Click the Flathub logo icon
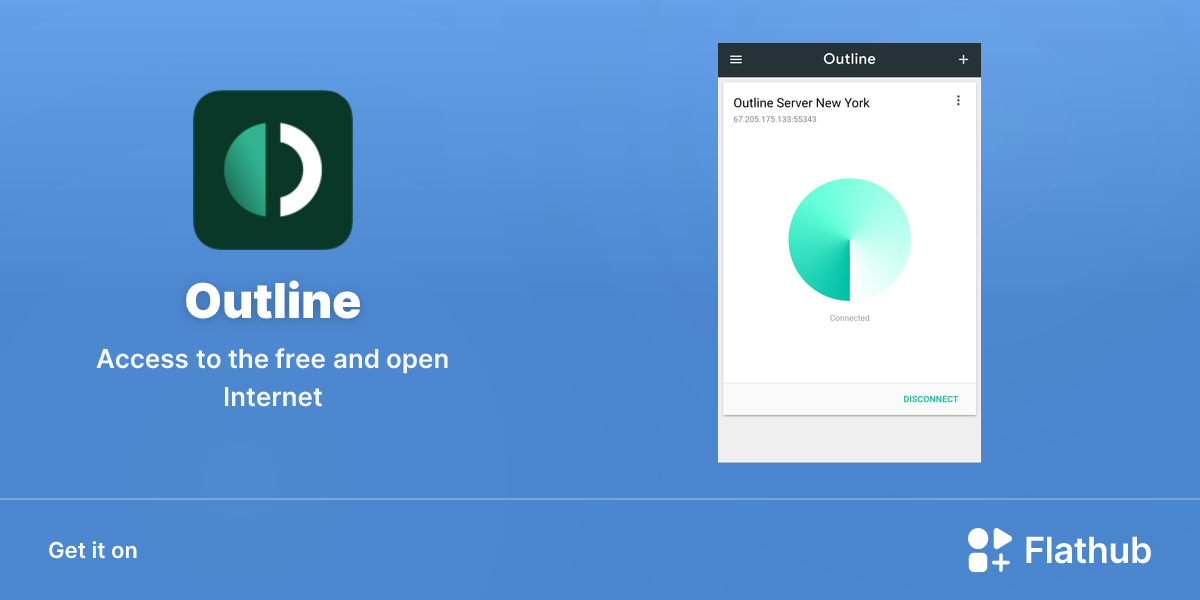The image size is (1200, 600). pyautogui.click(x=989, y=550)
